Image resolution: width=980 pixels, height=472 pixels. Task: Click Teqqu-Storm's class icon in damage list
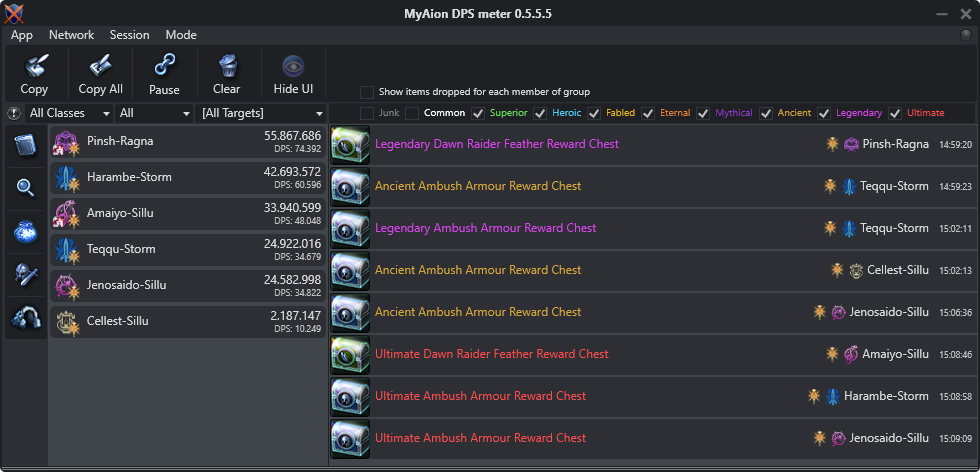(x=66, y=251)
